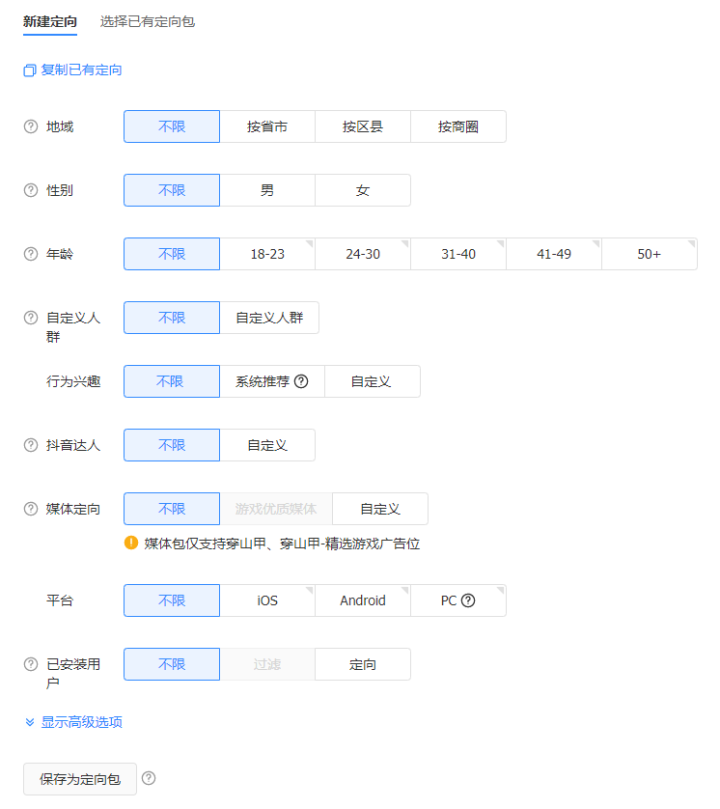Screen dimensions: 720x809
Task: Select 男 as the gender option
Action: (x=267, y=191)
